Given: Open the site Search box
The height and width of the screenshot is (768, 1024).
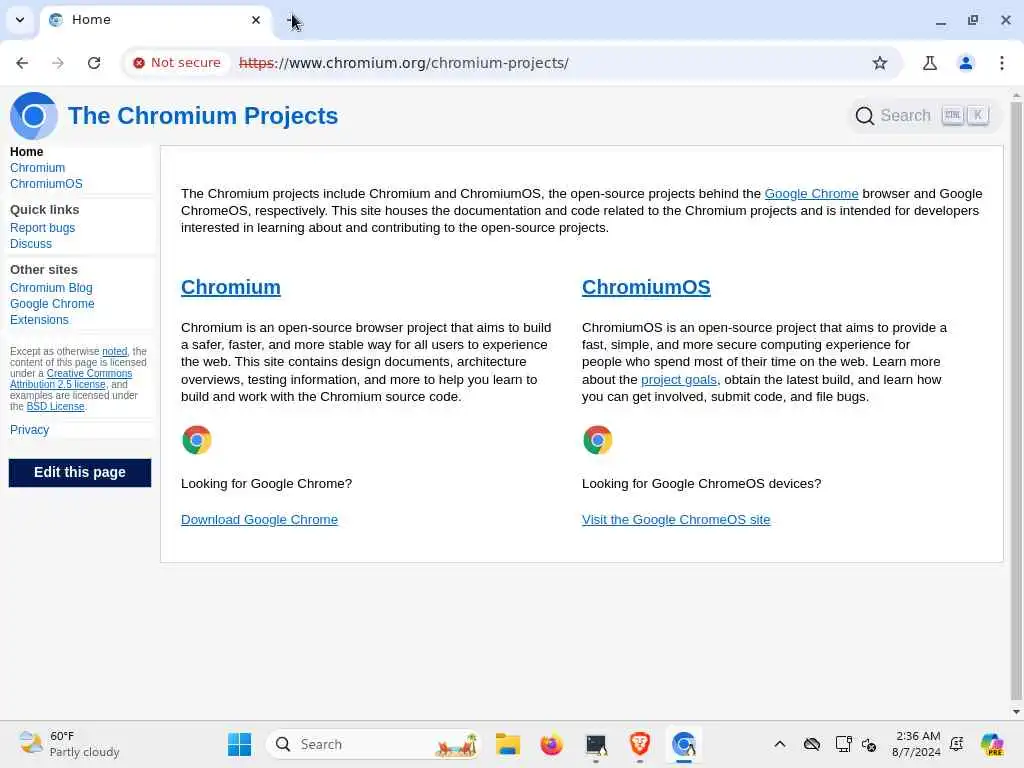Looking at the screenshot, I should click(x=923, y=116).
